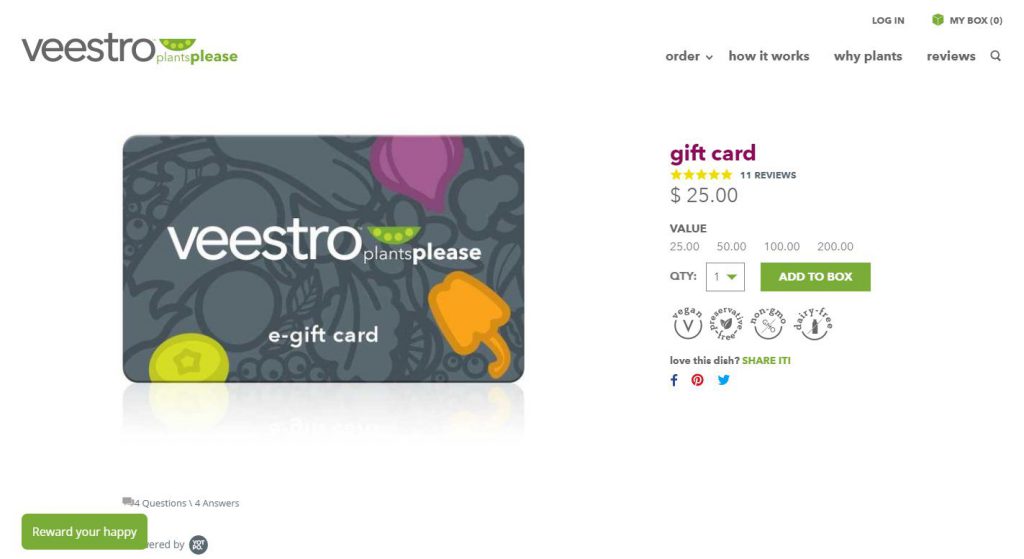The width and height of the screenshot is (1024, 559).
Task: Click the search magnifier icon
Action: (x=995, y=56)
